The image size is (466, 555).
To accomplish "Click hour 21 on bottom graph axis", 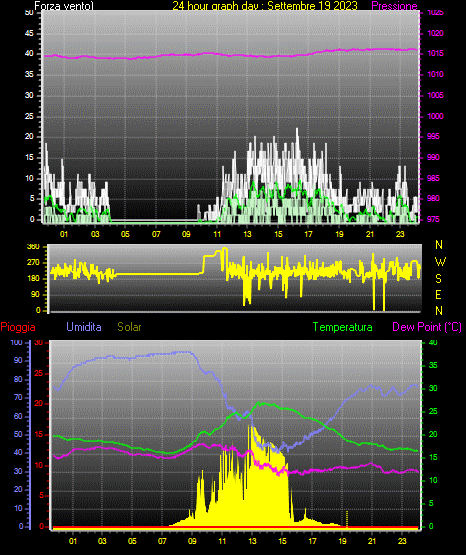I will (x=372, y=541).
